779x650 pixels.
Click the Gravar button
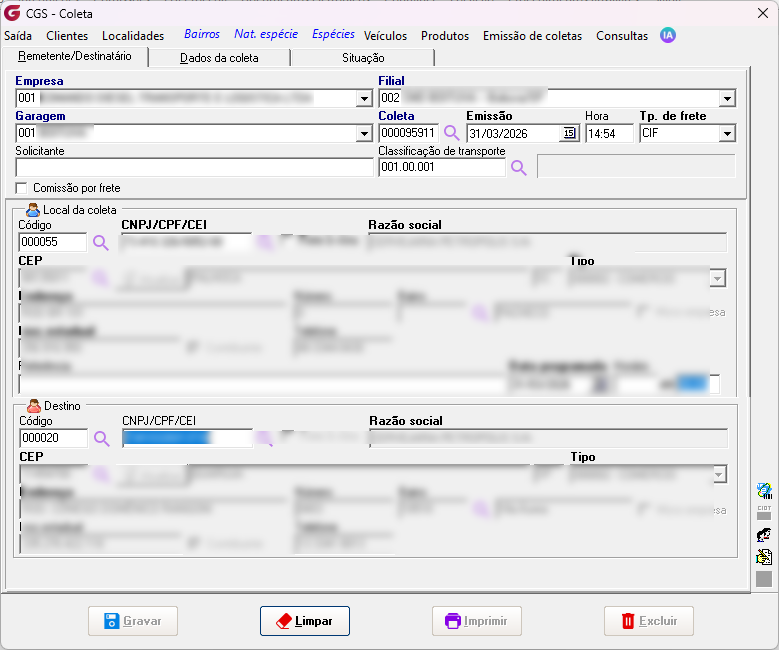(x=133, y=621)
